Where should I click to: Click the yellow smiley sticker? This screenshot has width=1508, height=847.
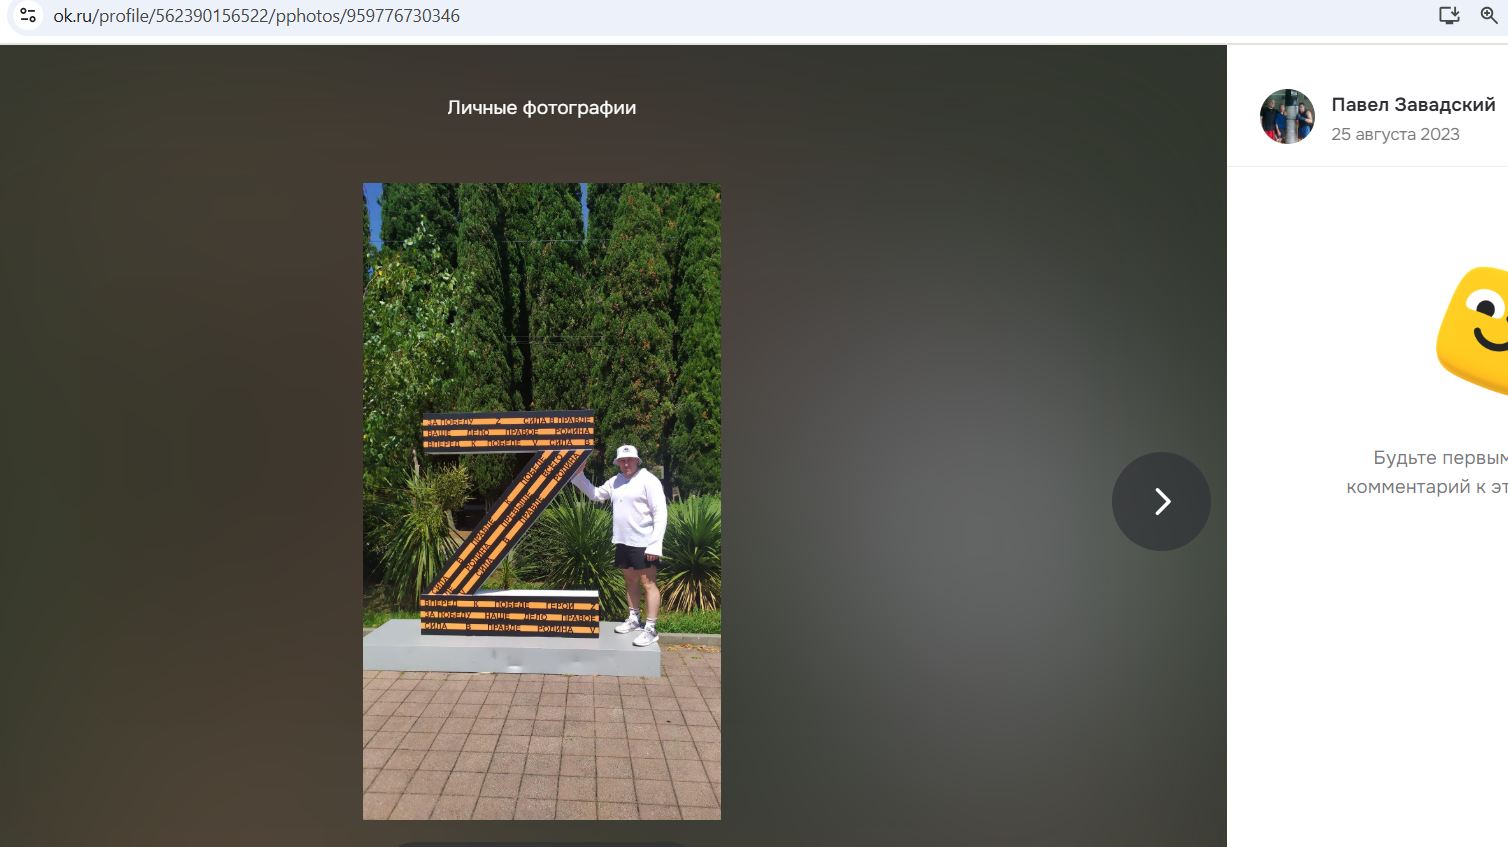1473,331
